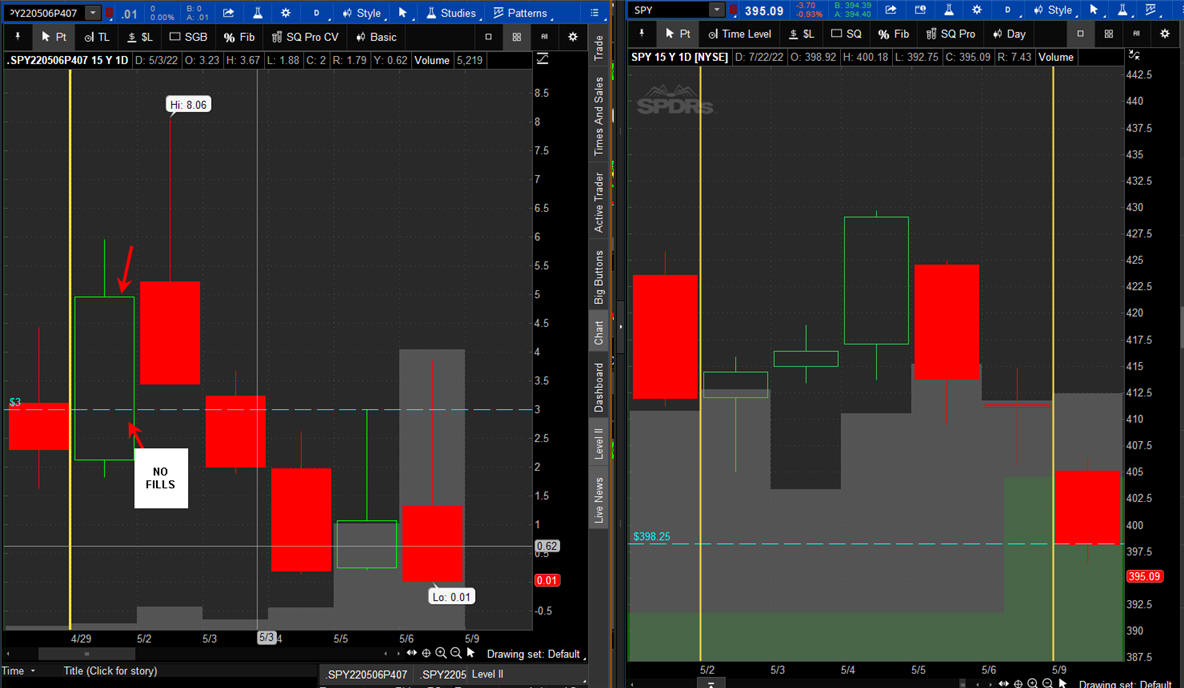Open the Big Buttons sidebar tab
This screenshot has width=1184, height=688.
click(x=599, y=277)
